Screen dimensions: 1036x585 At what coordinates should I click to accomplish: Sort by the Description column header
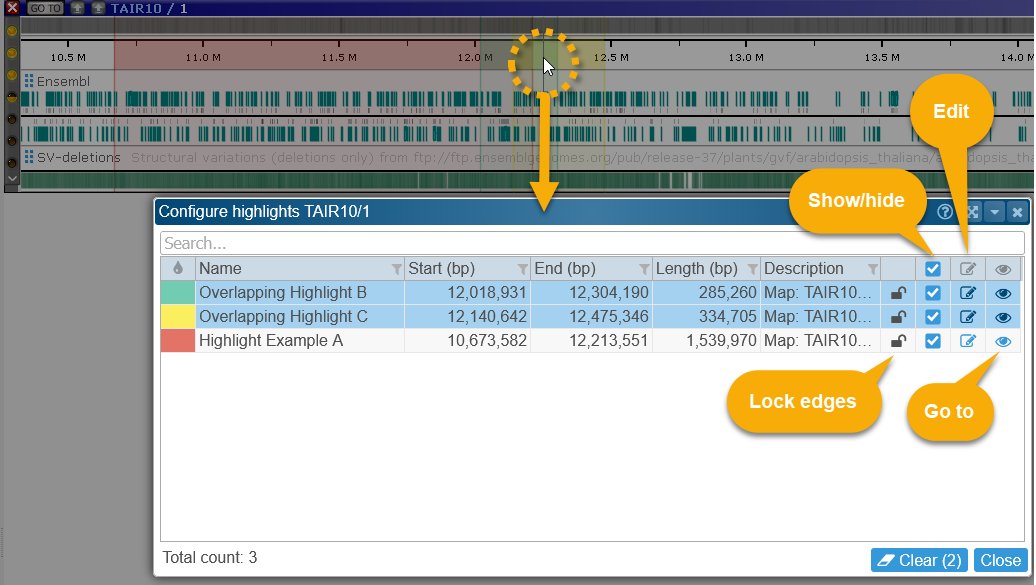[804, 269]
